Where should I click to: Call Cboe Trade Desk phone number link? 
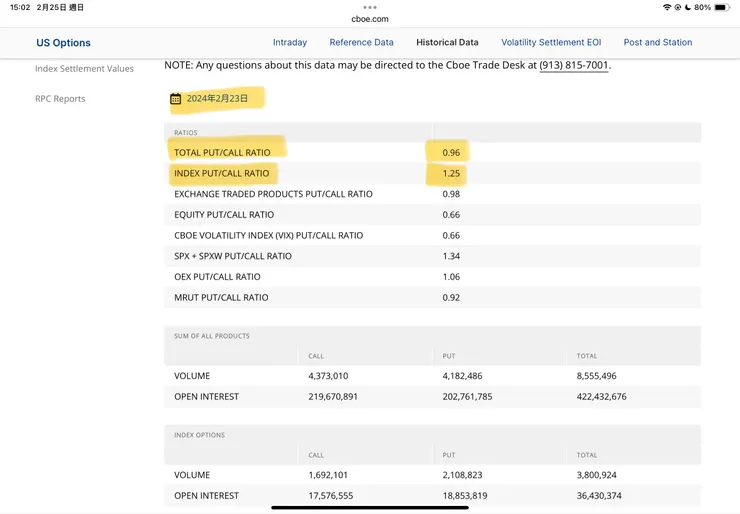pyautogui.click(x=573, y=66)
